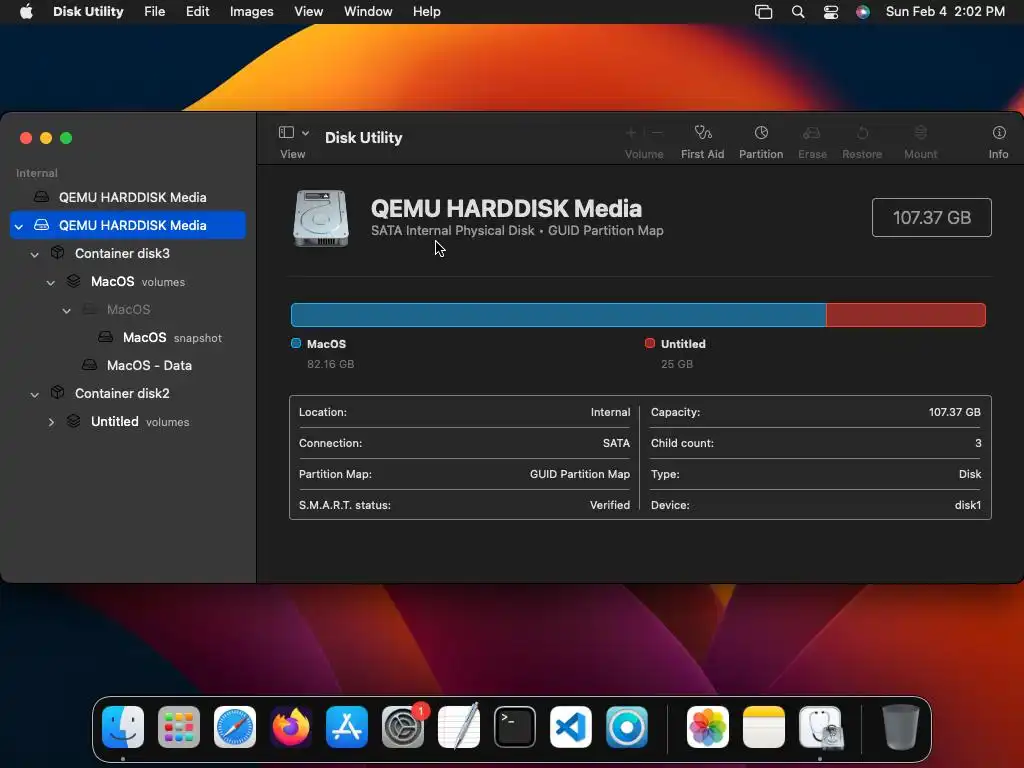Click the 'GUID Partition Map' table value
Image resolution: width=1024 pixels, height=768 pixels.
(x=580, y=474)
